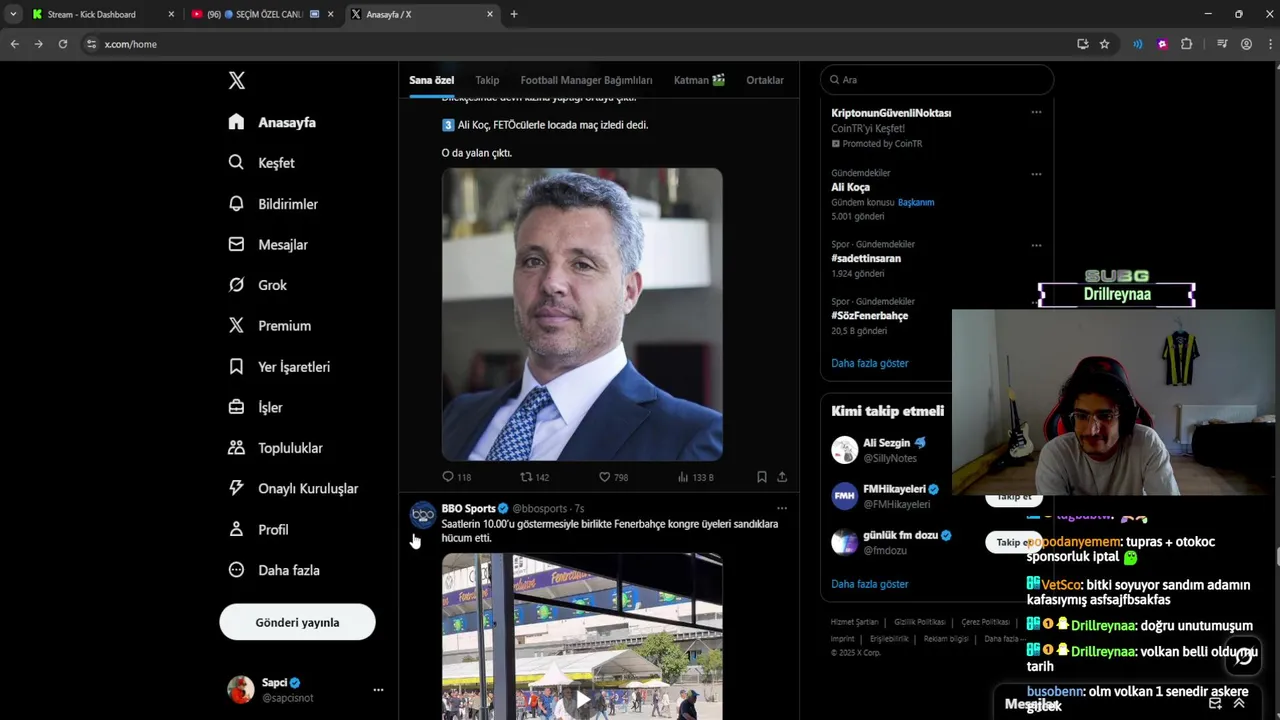
Task: Open Anasayfa home icon
Action: 236,122
